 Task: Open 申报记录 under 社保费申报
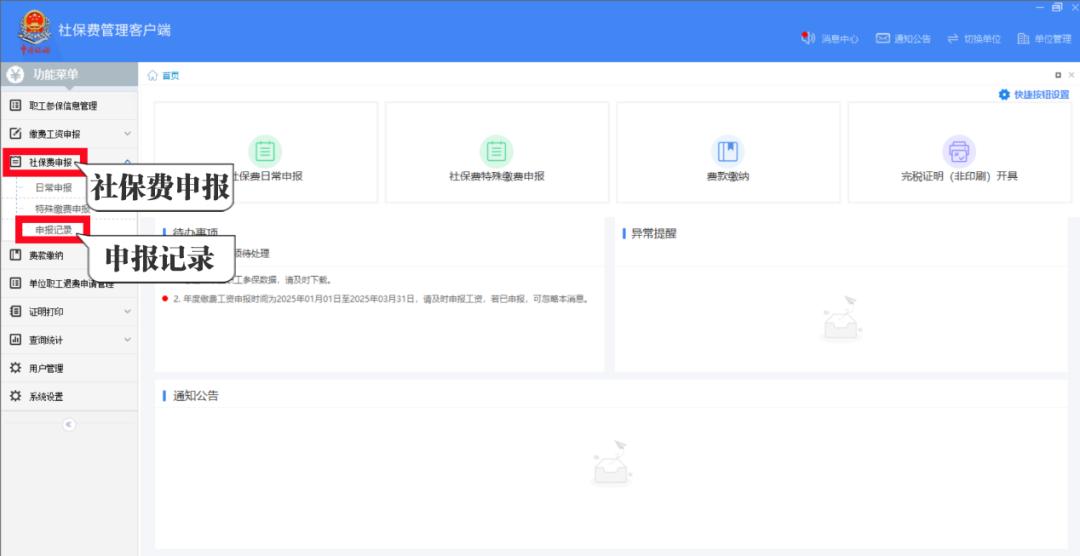pyautogui.click(x=54, y=230)
